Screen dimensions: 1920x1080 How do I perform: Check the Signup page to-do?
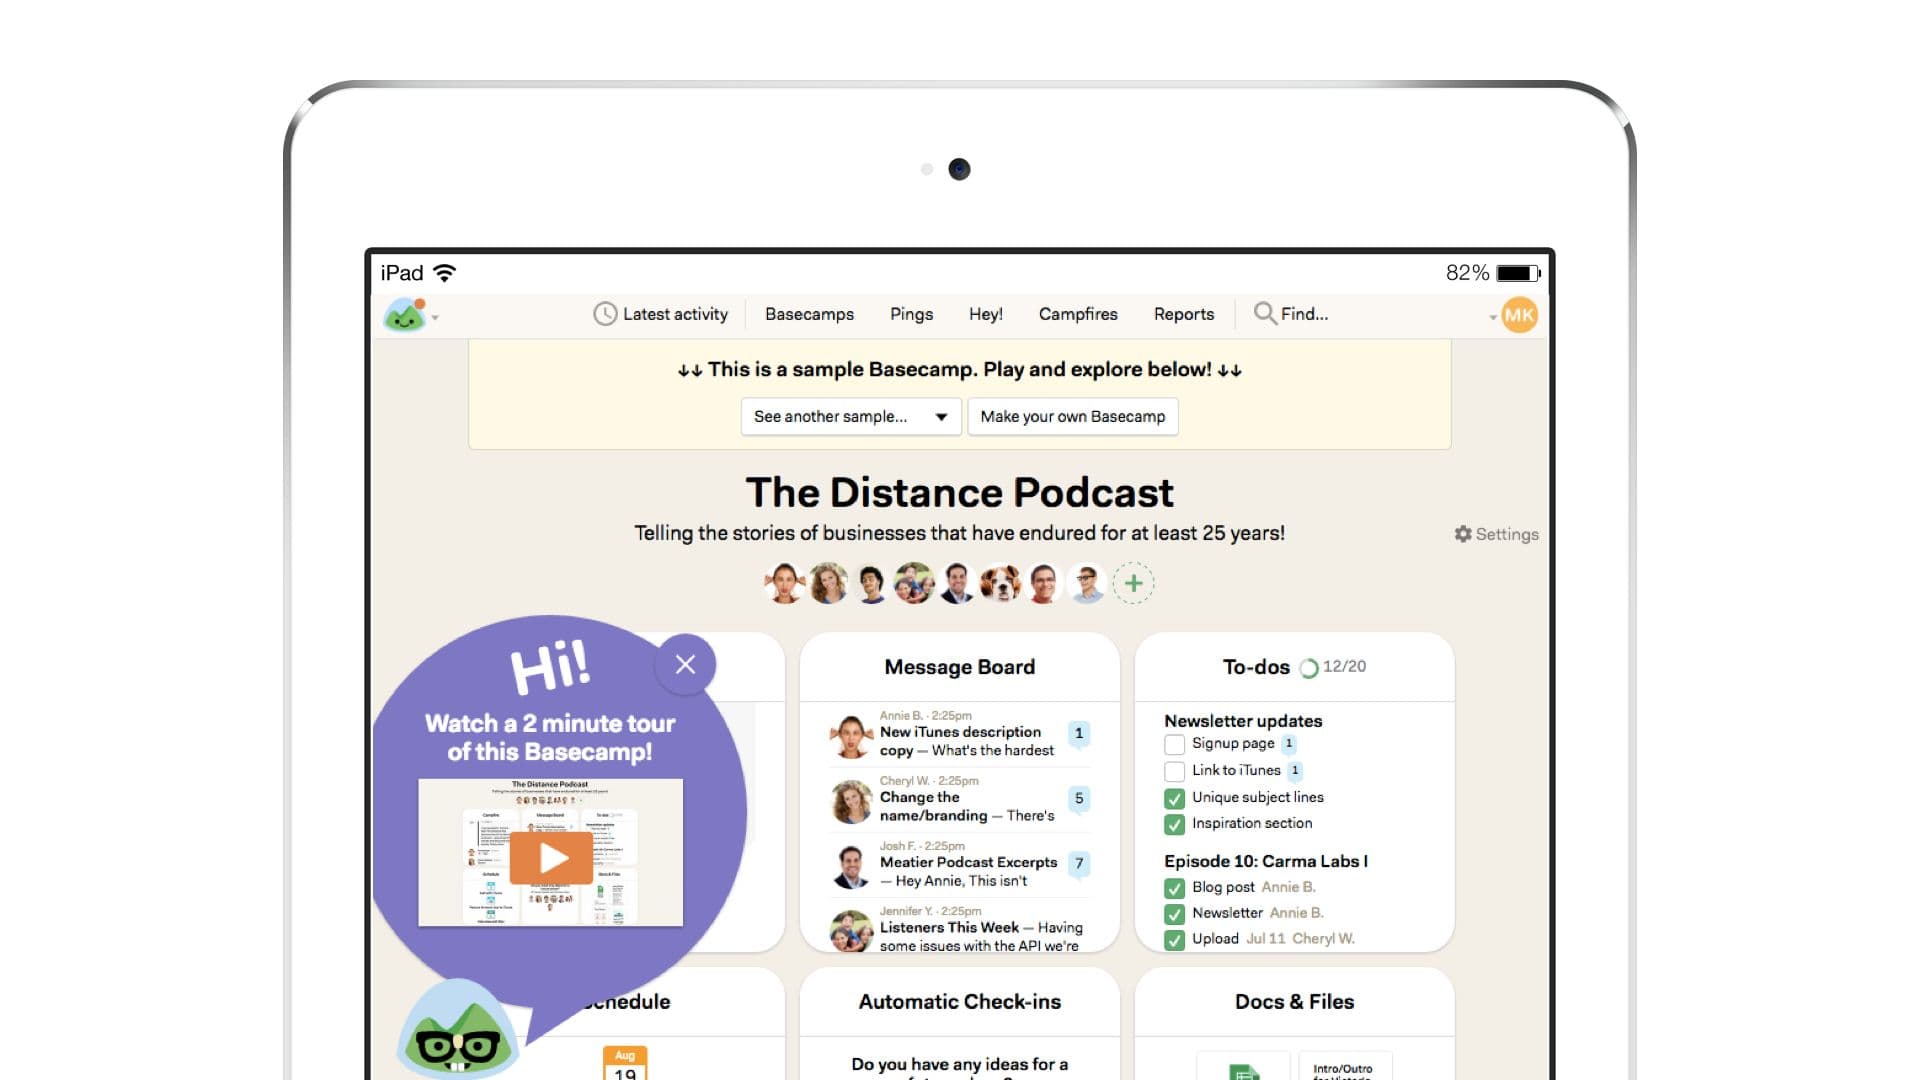pos(1175,744)
